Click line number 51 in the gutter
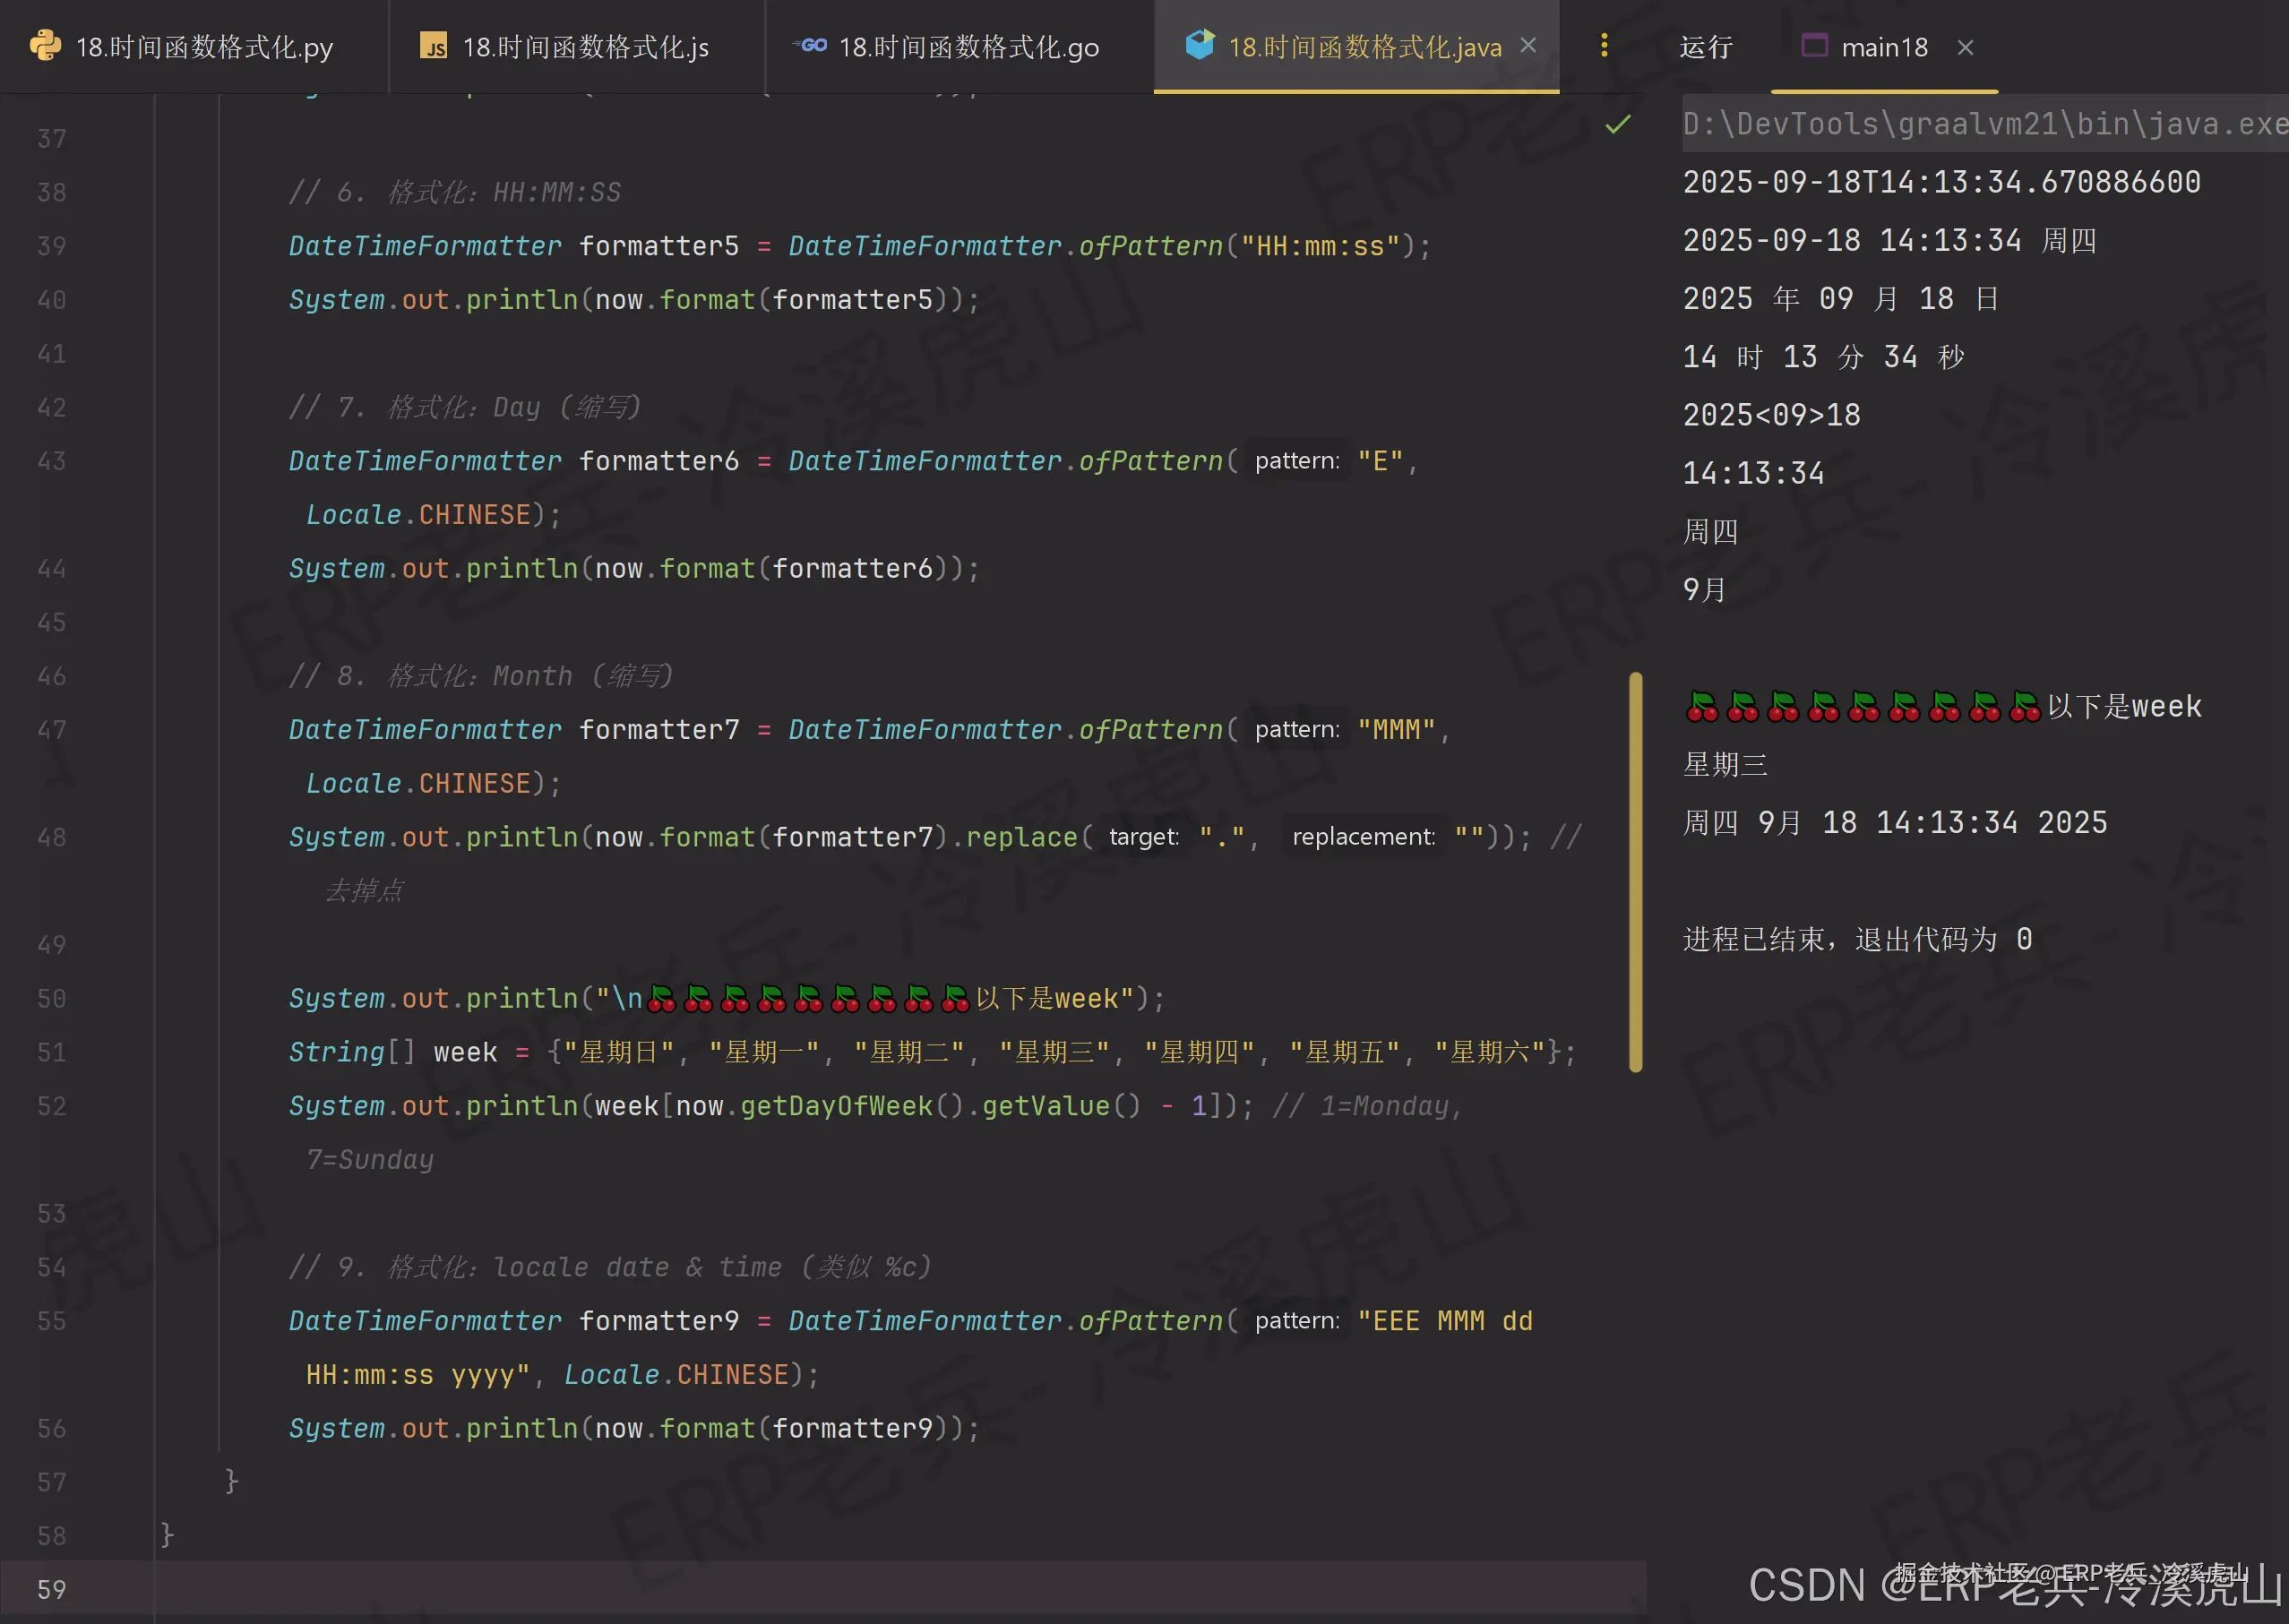 (x=50, y=1052)
